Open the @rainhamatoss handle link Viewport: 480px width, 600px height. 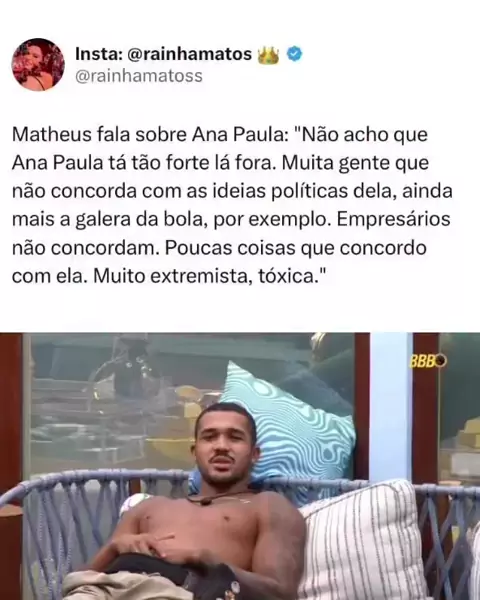pos(139,76)
